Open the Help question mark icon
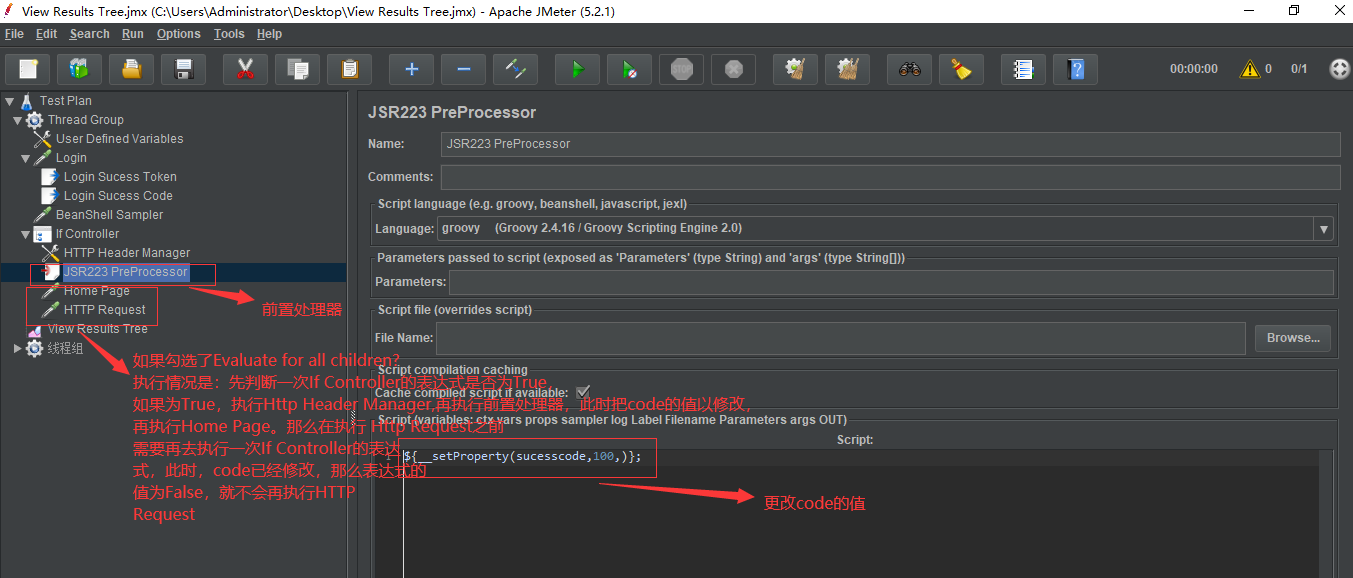This screenshot has width=1353, height=578. pyautogui.click(x=1075, y=69)
